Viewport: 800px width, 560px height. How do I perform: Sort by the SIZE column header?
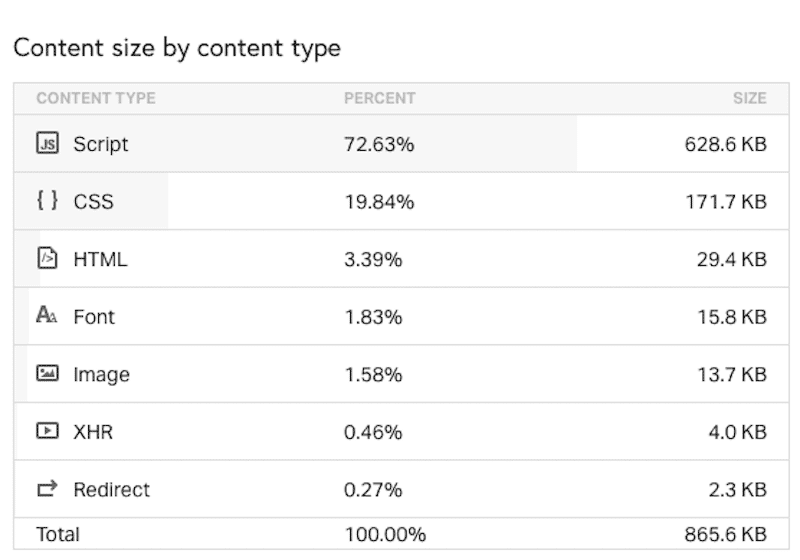[x=749, y=98]
